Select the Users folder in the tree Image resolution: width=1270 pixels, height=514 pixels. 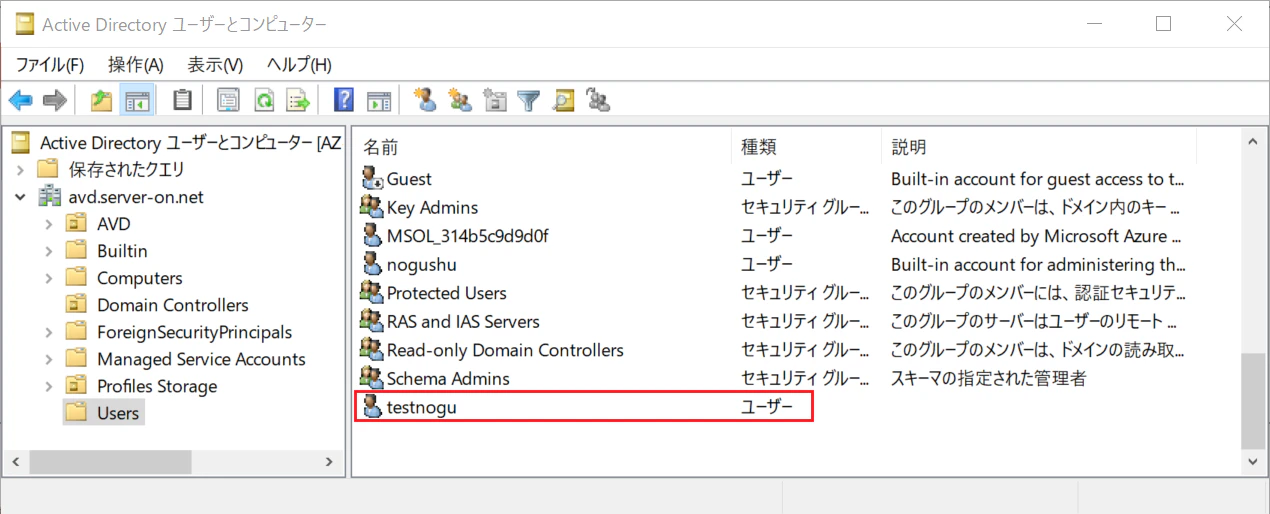pos(118,413)
